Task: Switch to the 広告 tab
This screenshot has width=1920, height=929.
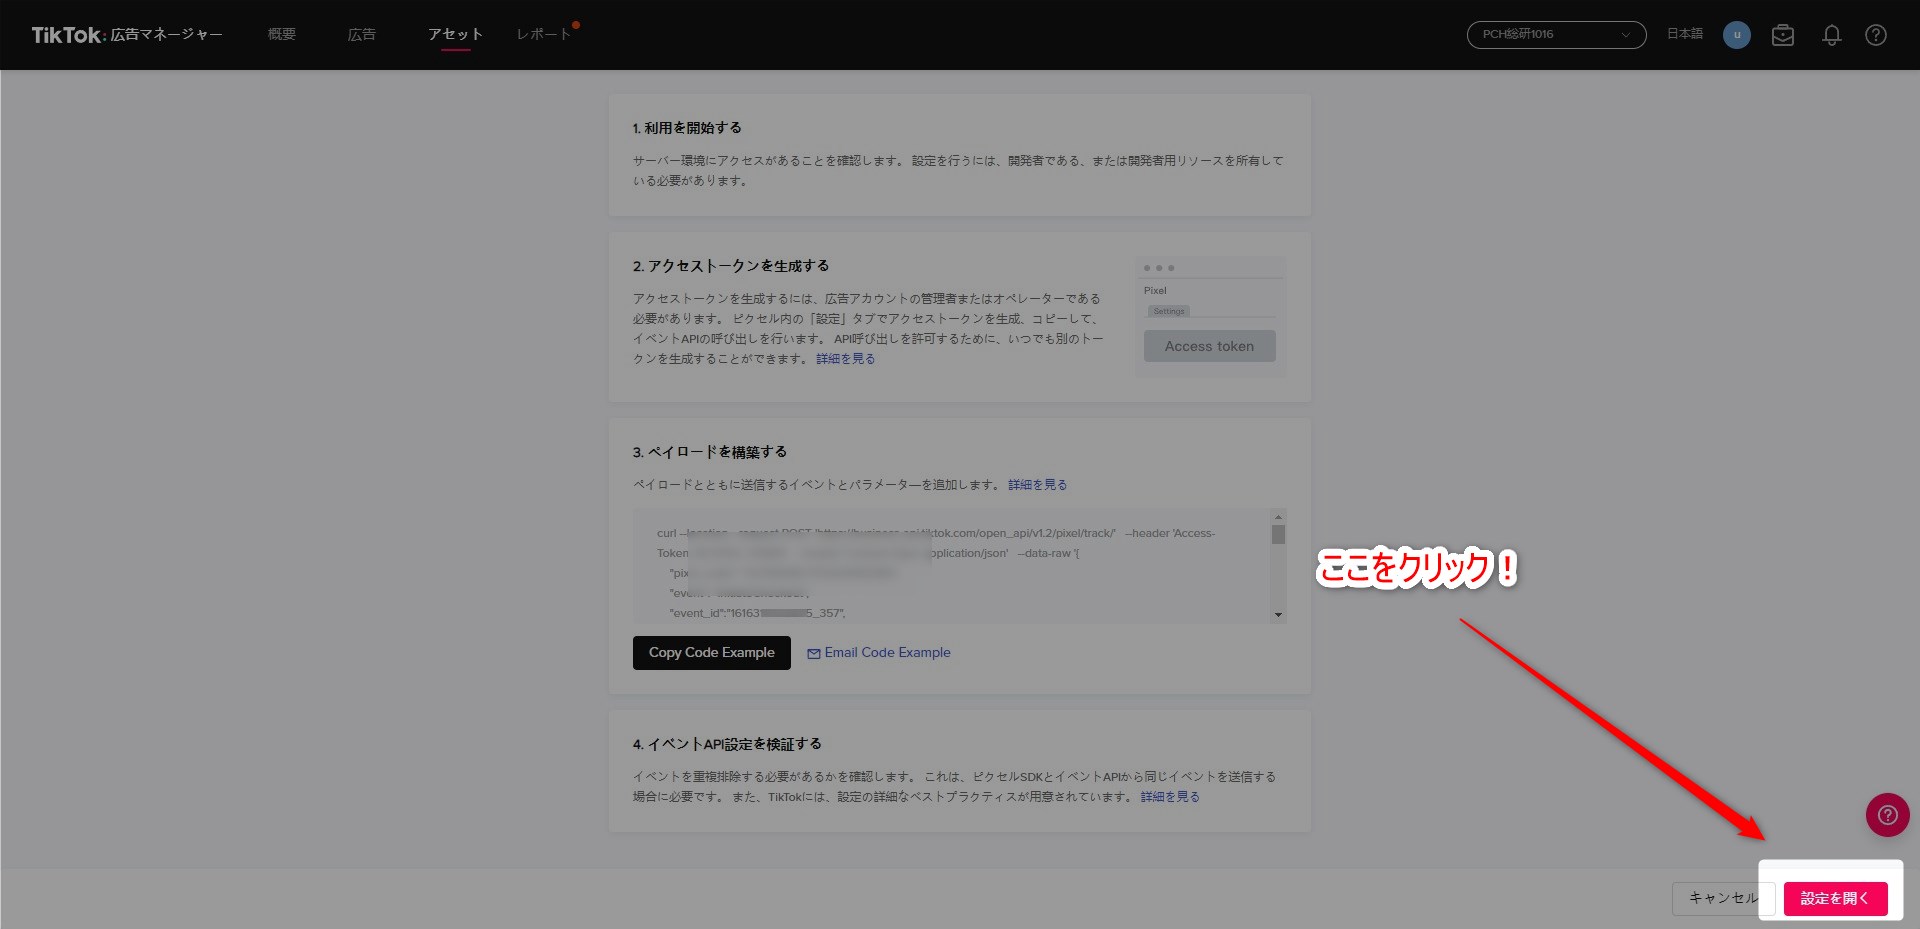Action: coord(362,35)
